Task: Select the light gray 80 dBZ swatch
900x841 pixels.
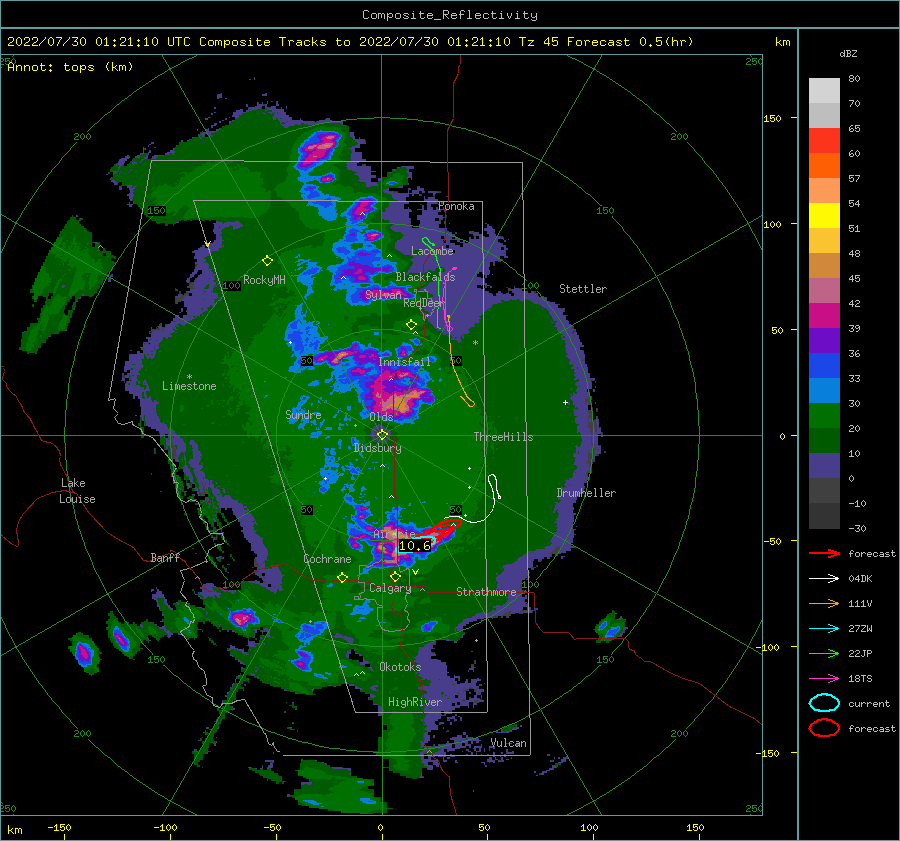Action: (824, 91)
